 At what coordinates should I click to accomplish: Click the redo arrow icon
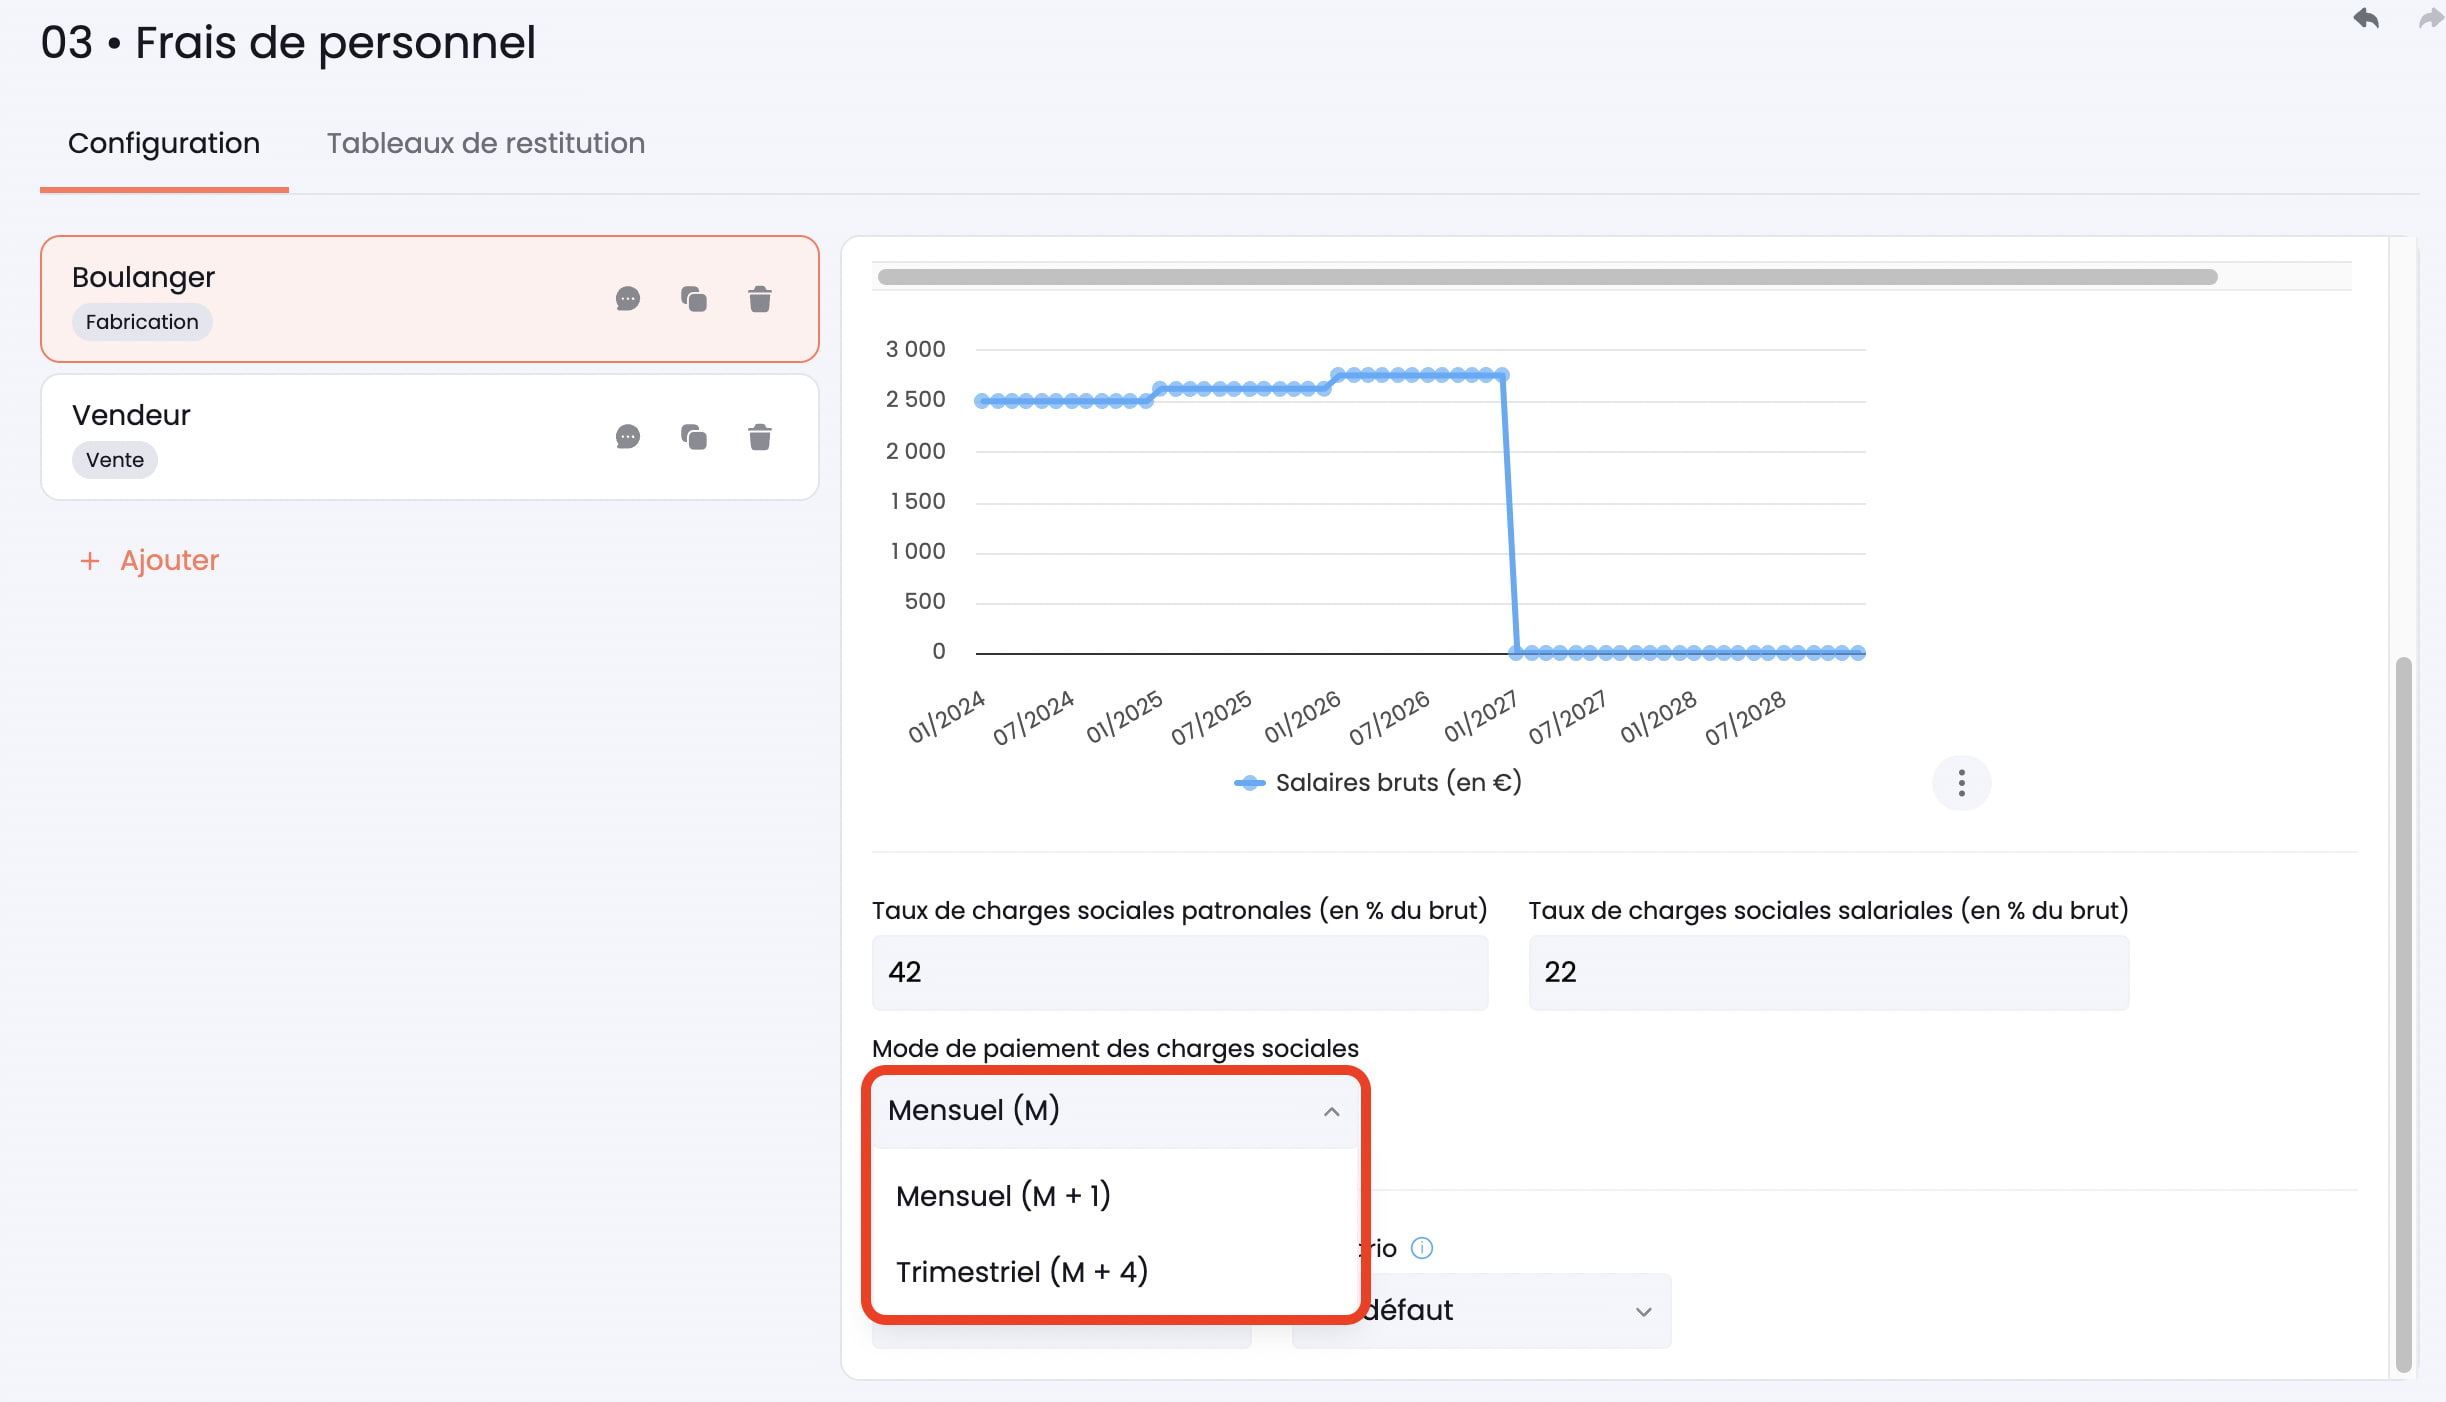pyautogui.click(x=2431, y=18)
